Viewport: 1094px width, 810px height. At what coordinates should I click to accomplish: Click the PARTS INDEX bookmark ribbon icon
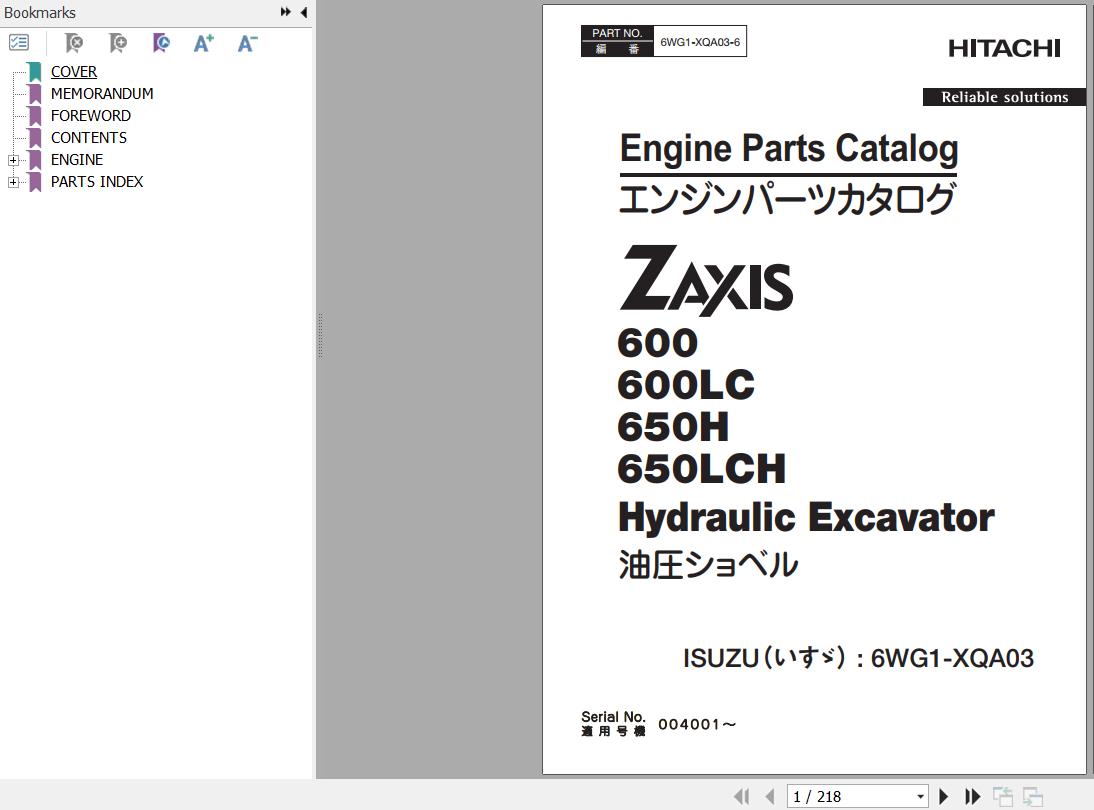[35, 181]
